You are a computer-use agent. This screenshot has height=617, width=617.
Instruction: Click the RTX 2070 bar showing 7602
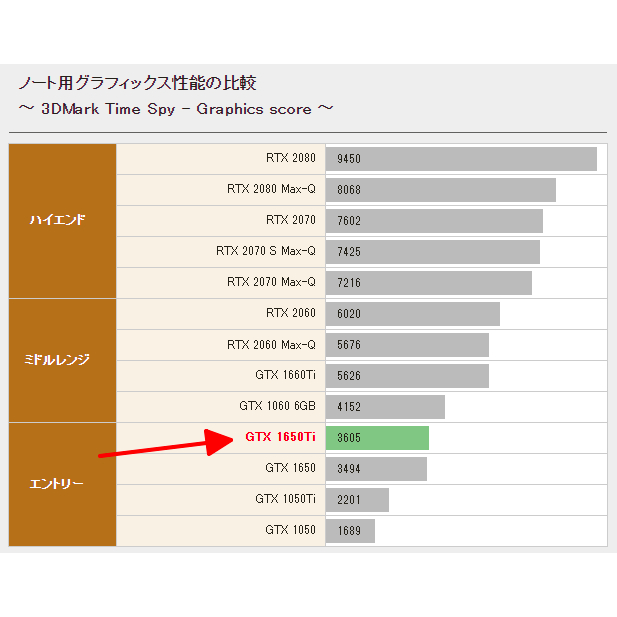click(434, 221)
